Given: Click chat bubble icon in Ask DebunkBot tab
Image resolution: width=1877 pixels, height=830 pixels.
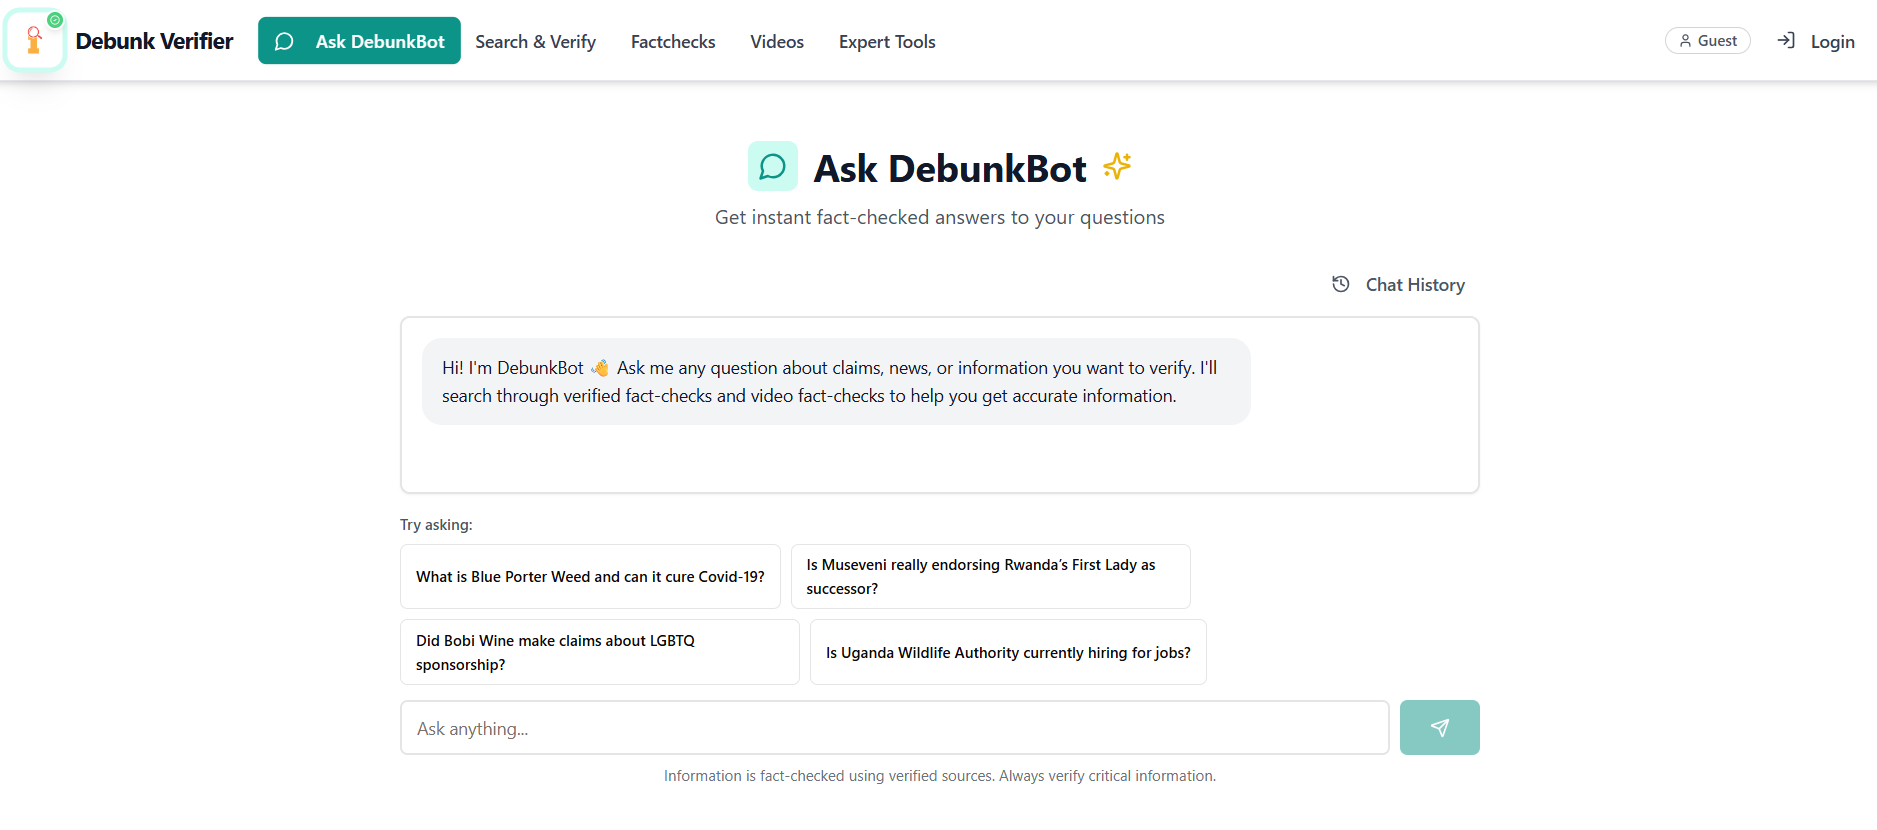Looking at the screenshot, I should pyautogui.click(x=284, y=41).
